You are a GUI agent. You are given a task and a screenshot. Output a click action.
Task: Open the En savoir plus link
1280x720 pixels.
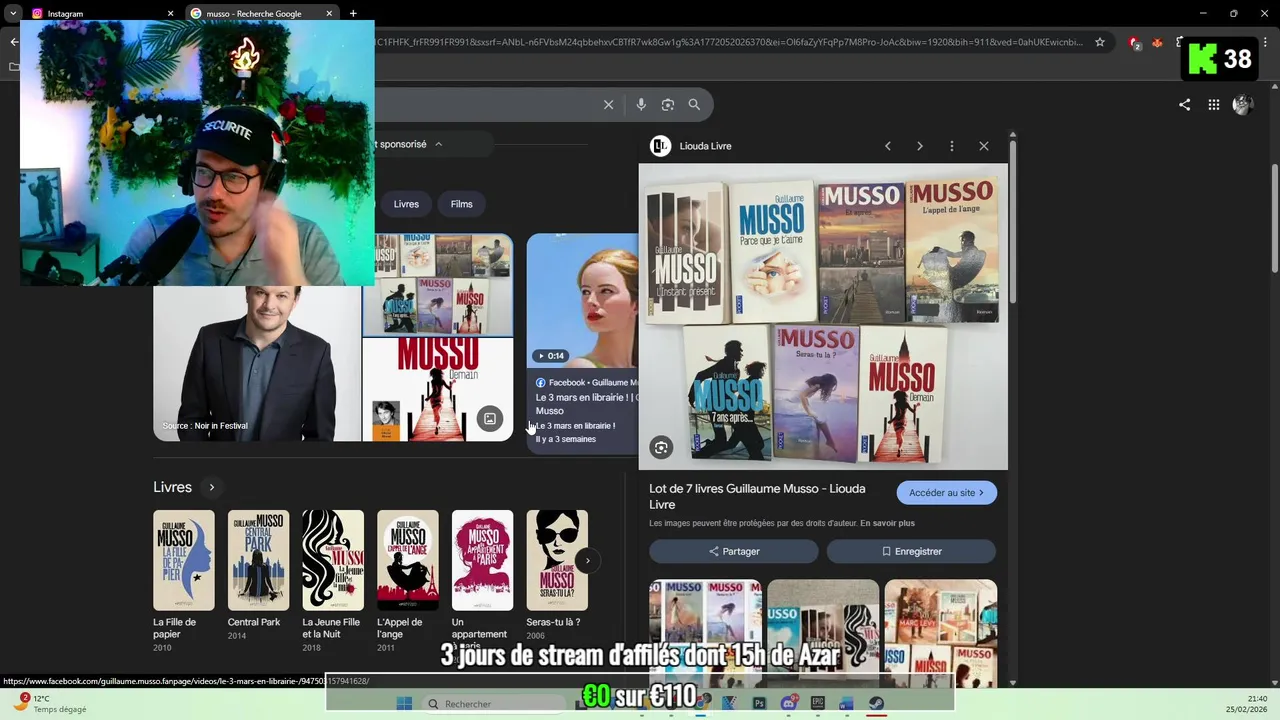[x=887, y=523]
